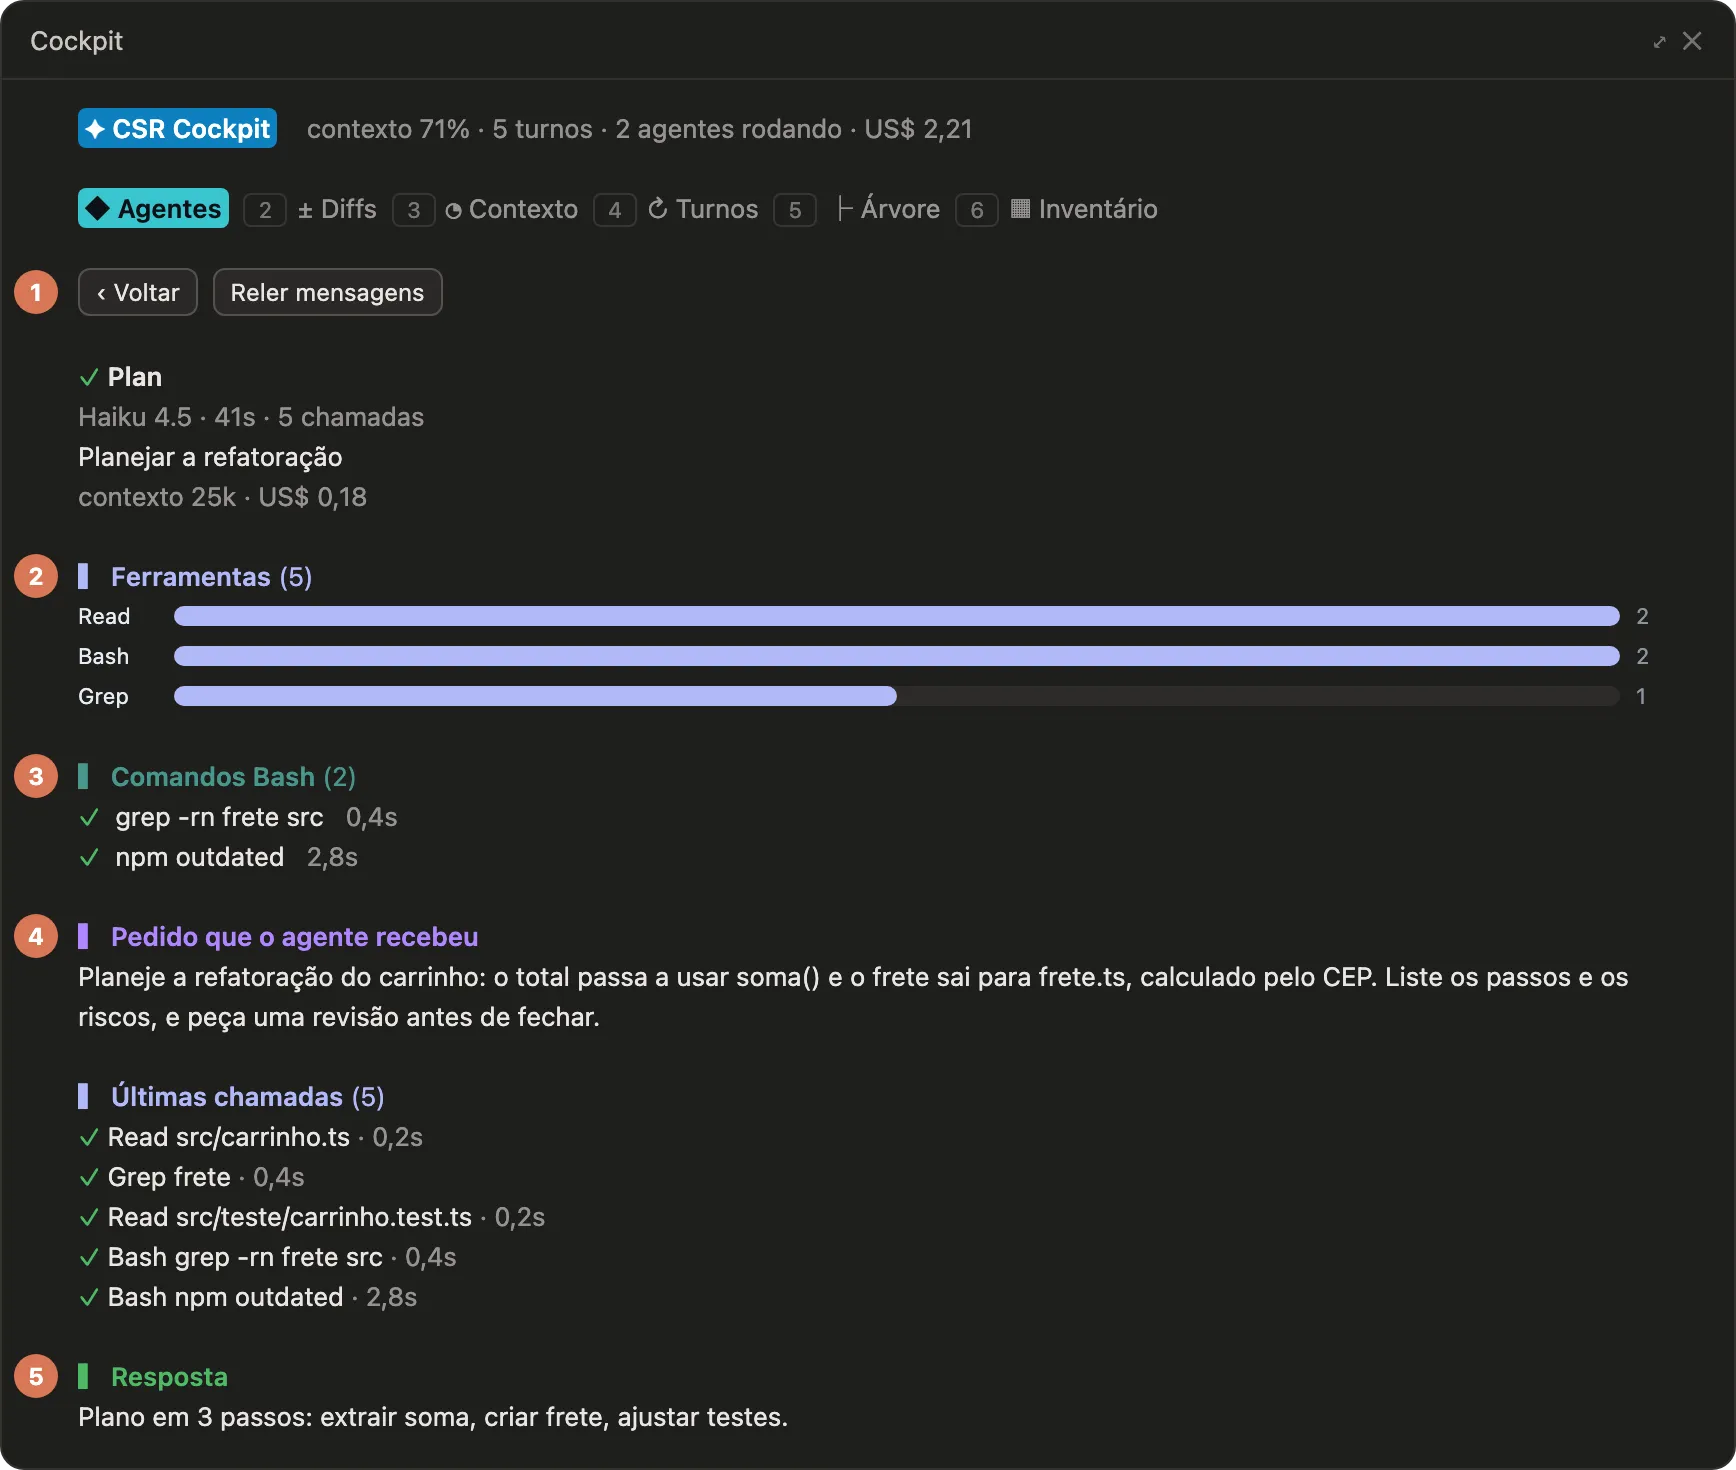
Task: Click the expand window arrows icon
Action: click(1659, 41)
